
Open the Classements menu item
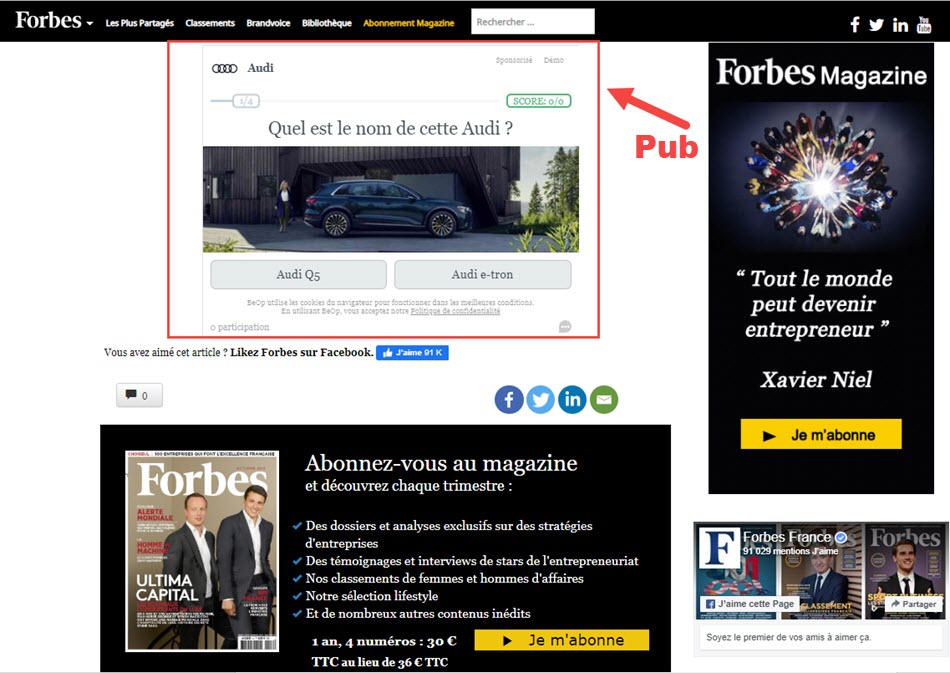[x=210, y=23]
